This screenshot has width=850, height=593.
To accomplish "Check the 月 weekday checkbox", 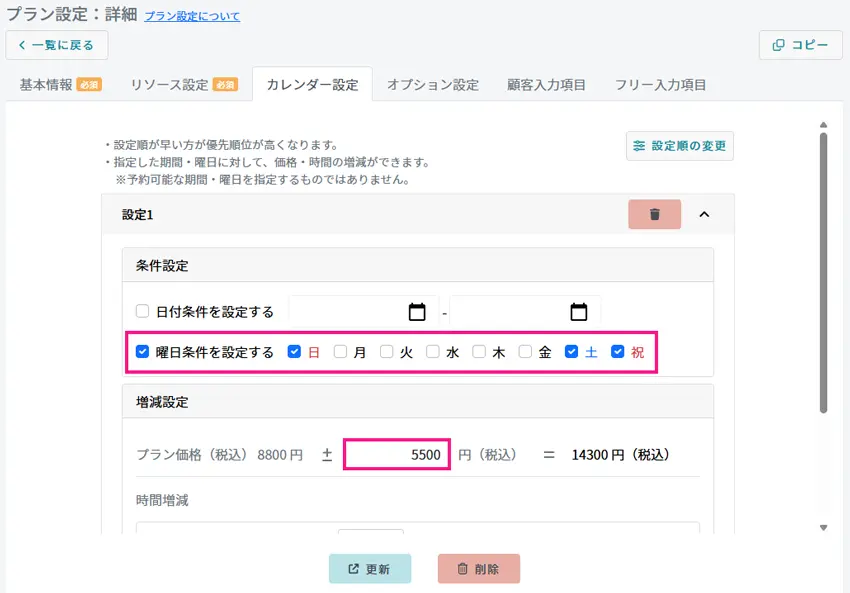I will [340, 351].
